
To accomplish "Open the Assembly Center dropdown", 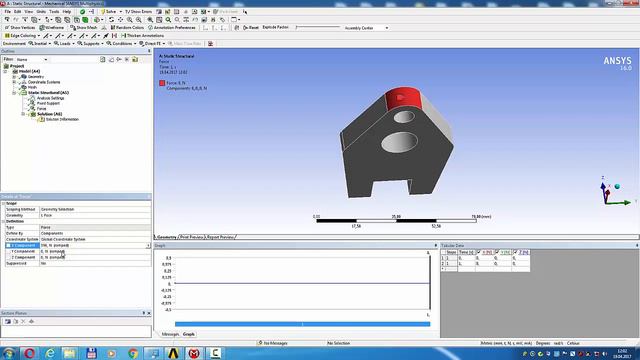I will click(x=366, y=28).
